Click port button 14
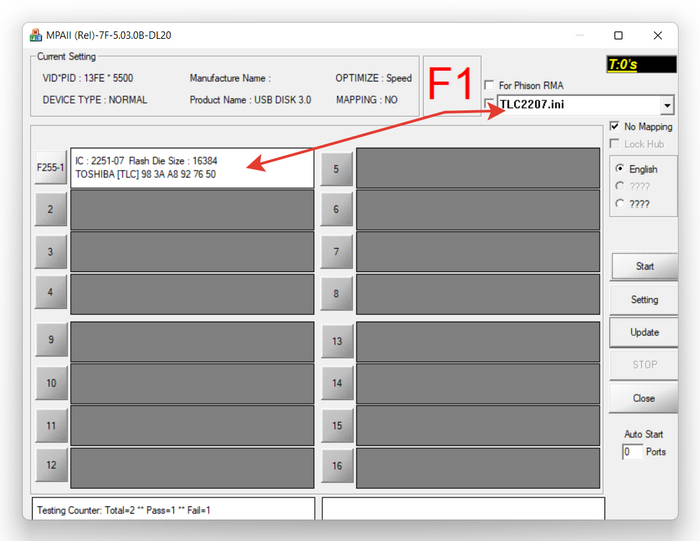This screenshot has width=700, height=541. click(x=337, y=383)
